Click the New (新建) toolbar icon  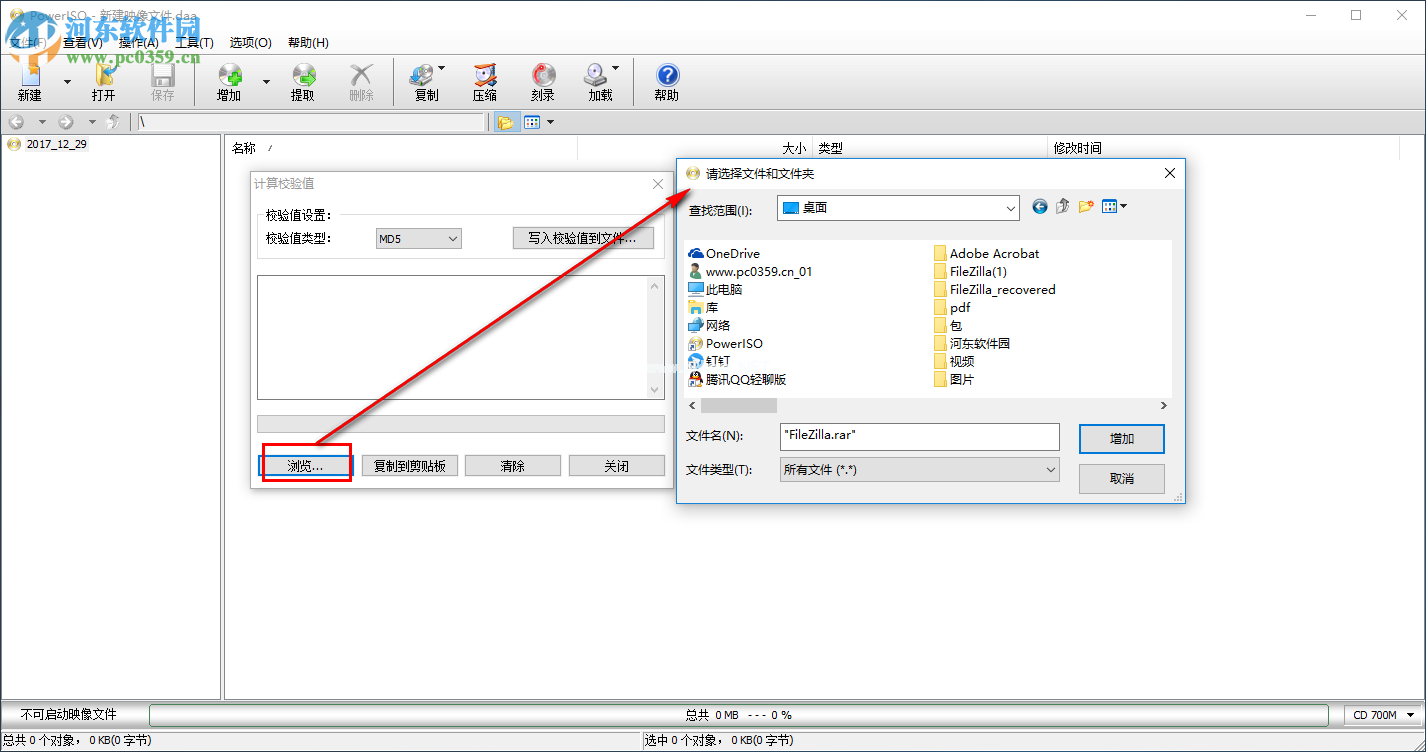tap(30, 82)
